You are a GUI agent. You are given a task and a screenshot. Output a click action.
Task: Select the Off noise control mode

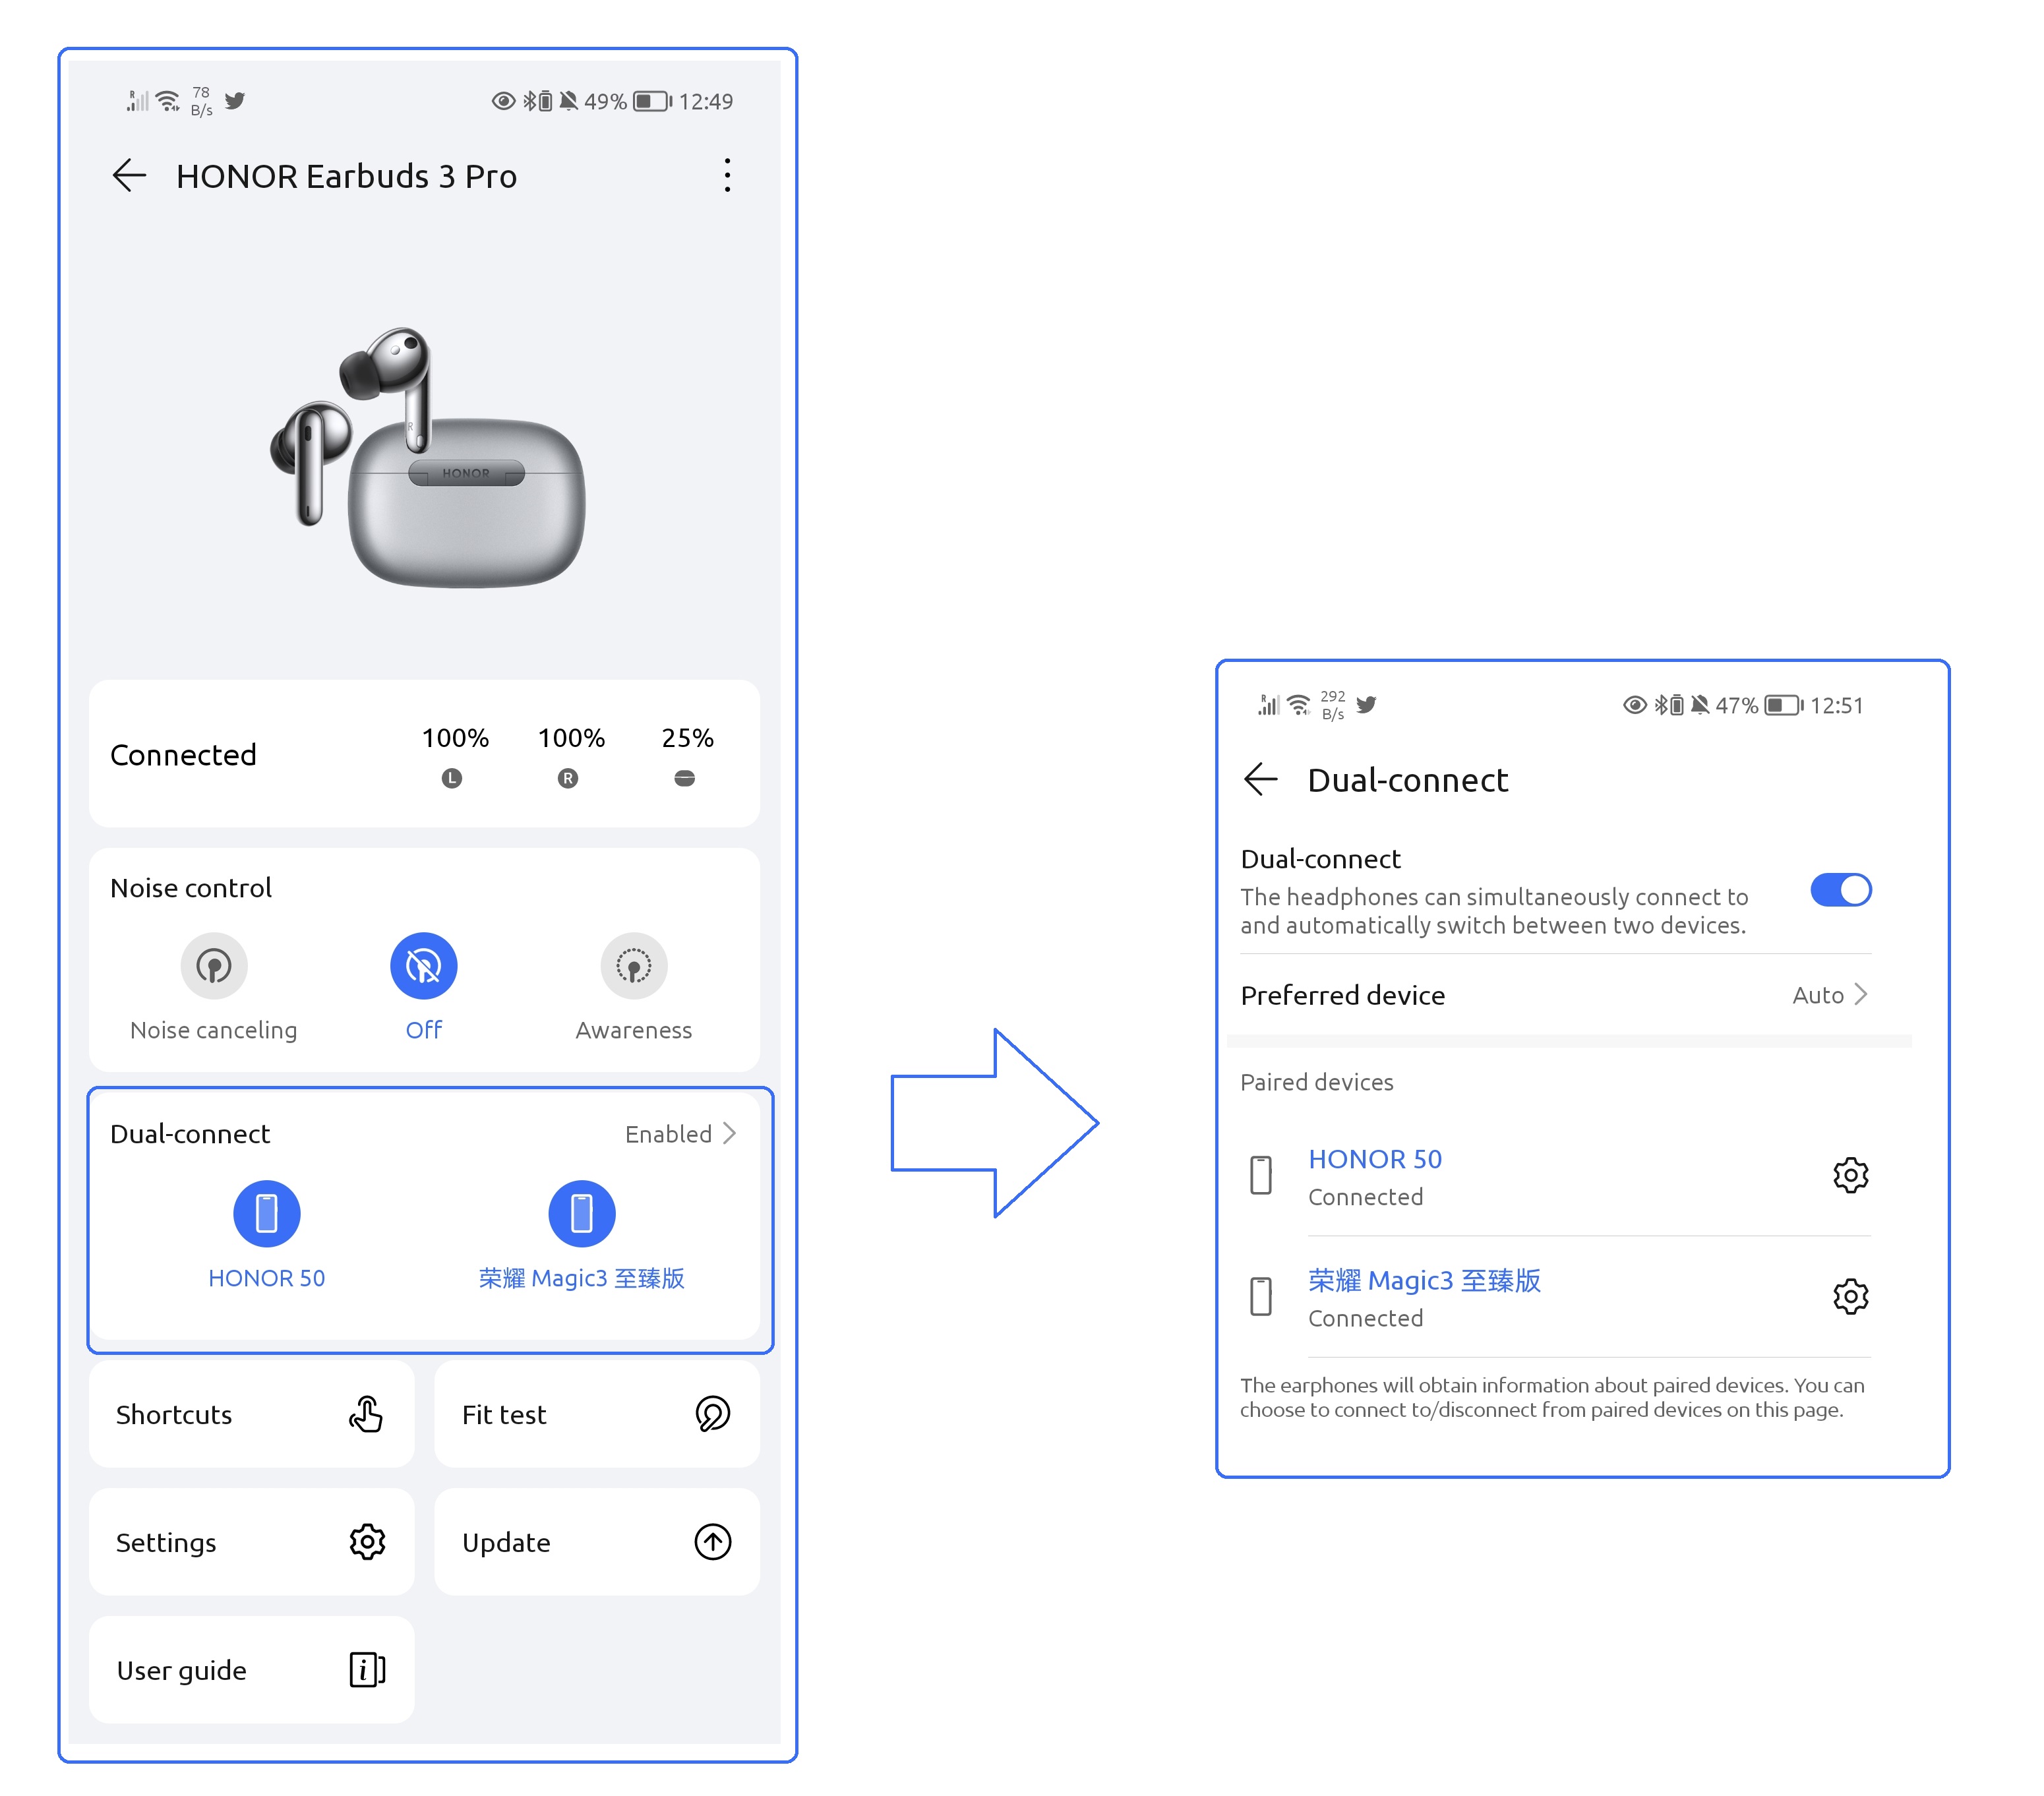coord(423,966)
